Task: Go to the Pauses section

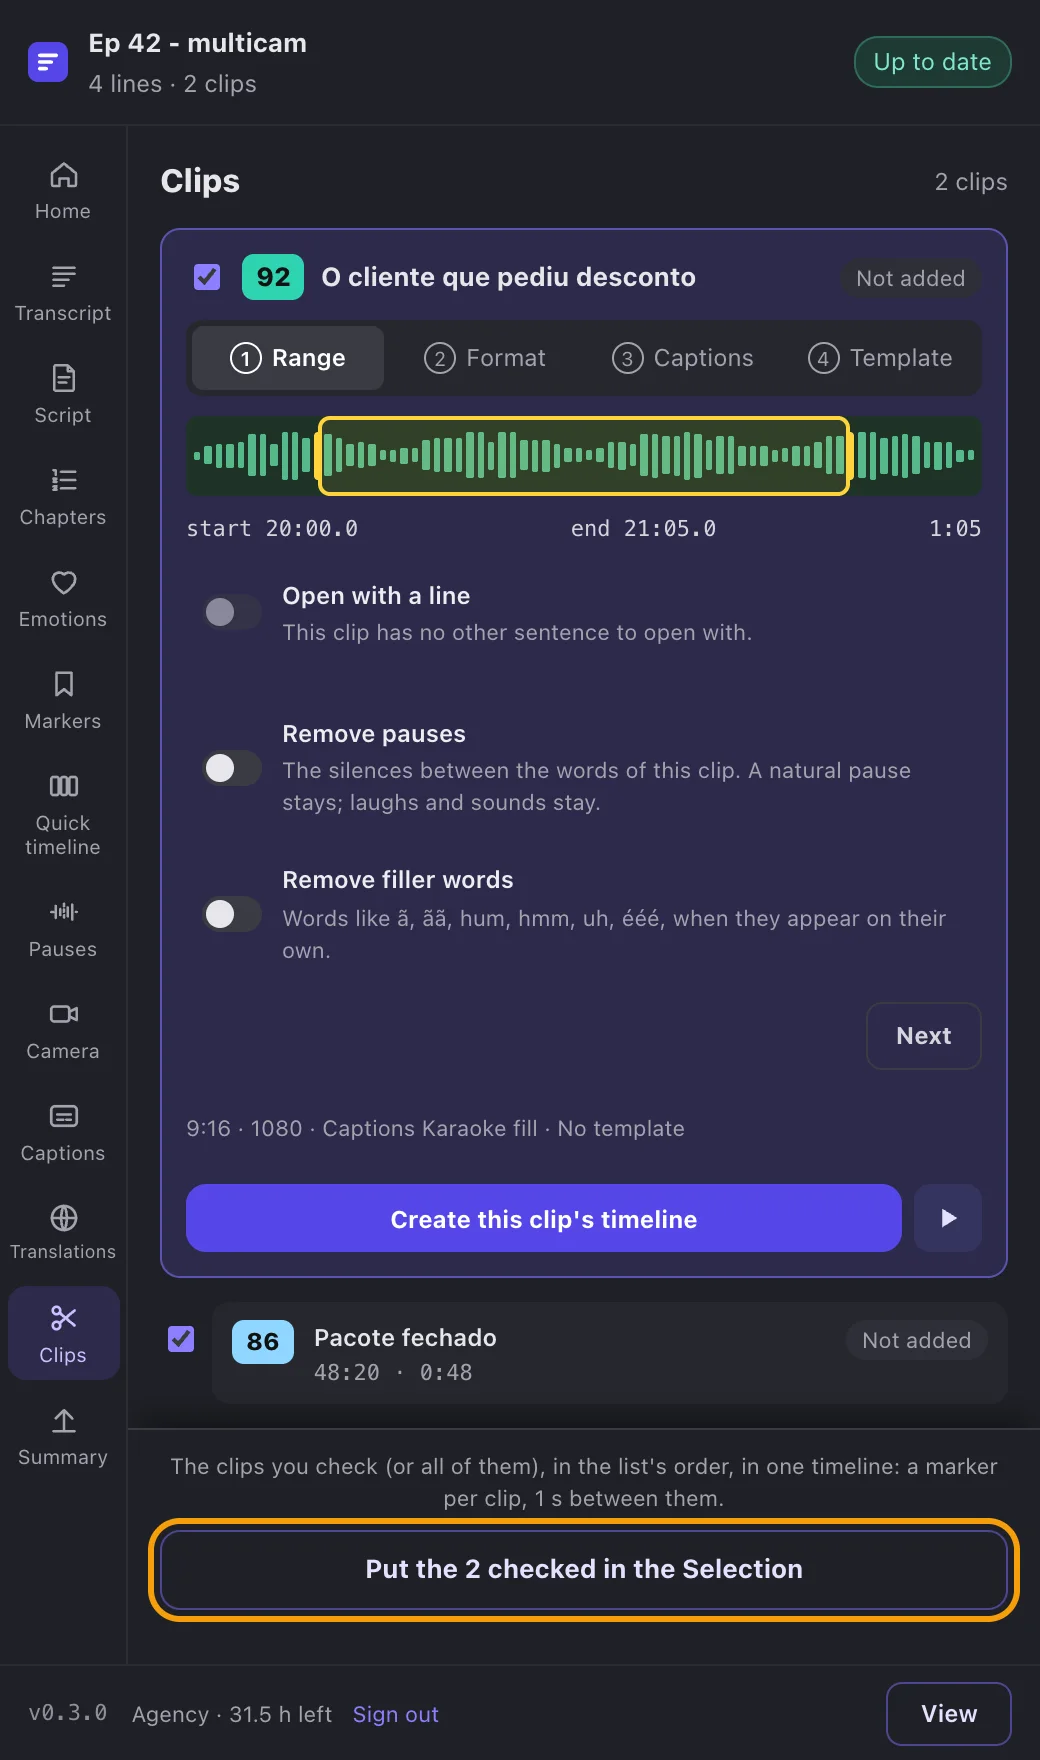Action: tap(63, 929)
